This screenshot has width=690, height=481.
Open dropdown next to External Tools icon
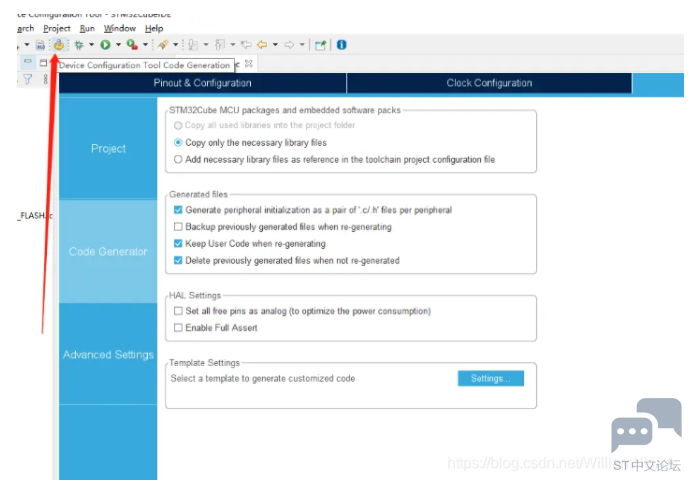(x=176, y=44)
